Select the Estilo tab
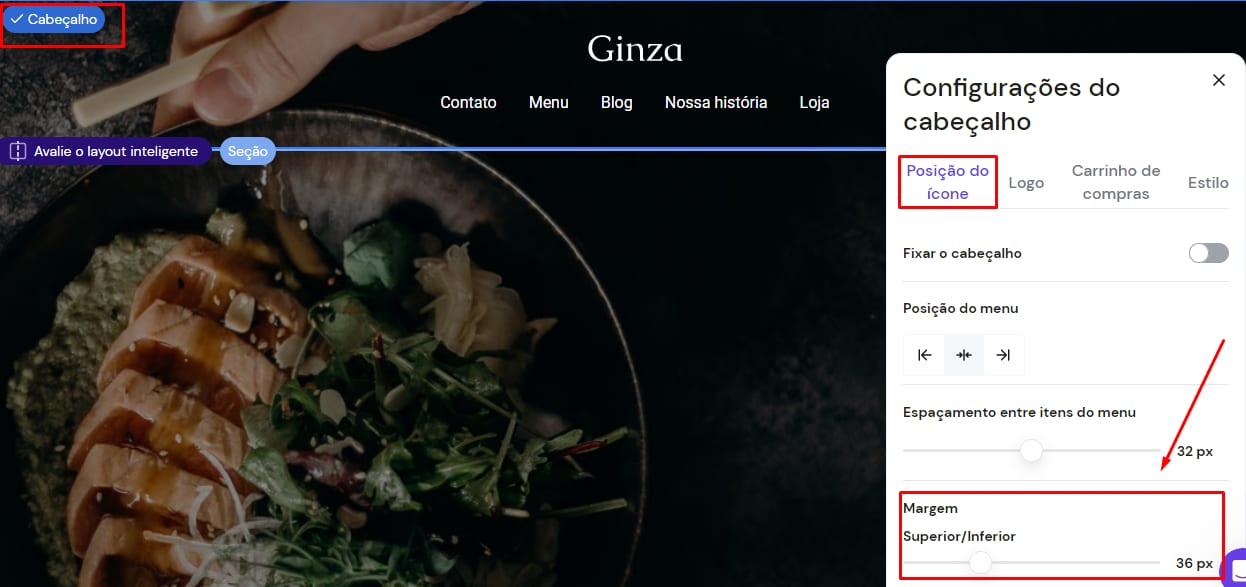 pyautogui.click(x=1208, y=182)
